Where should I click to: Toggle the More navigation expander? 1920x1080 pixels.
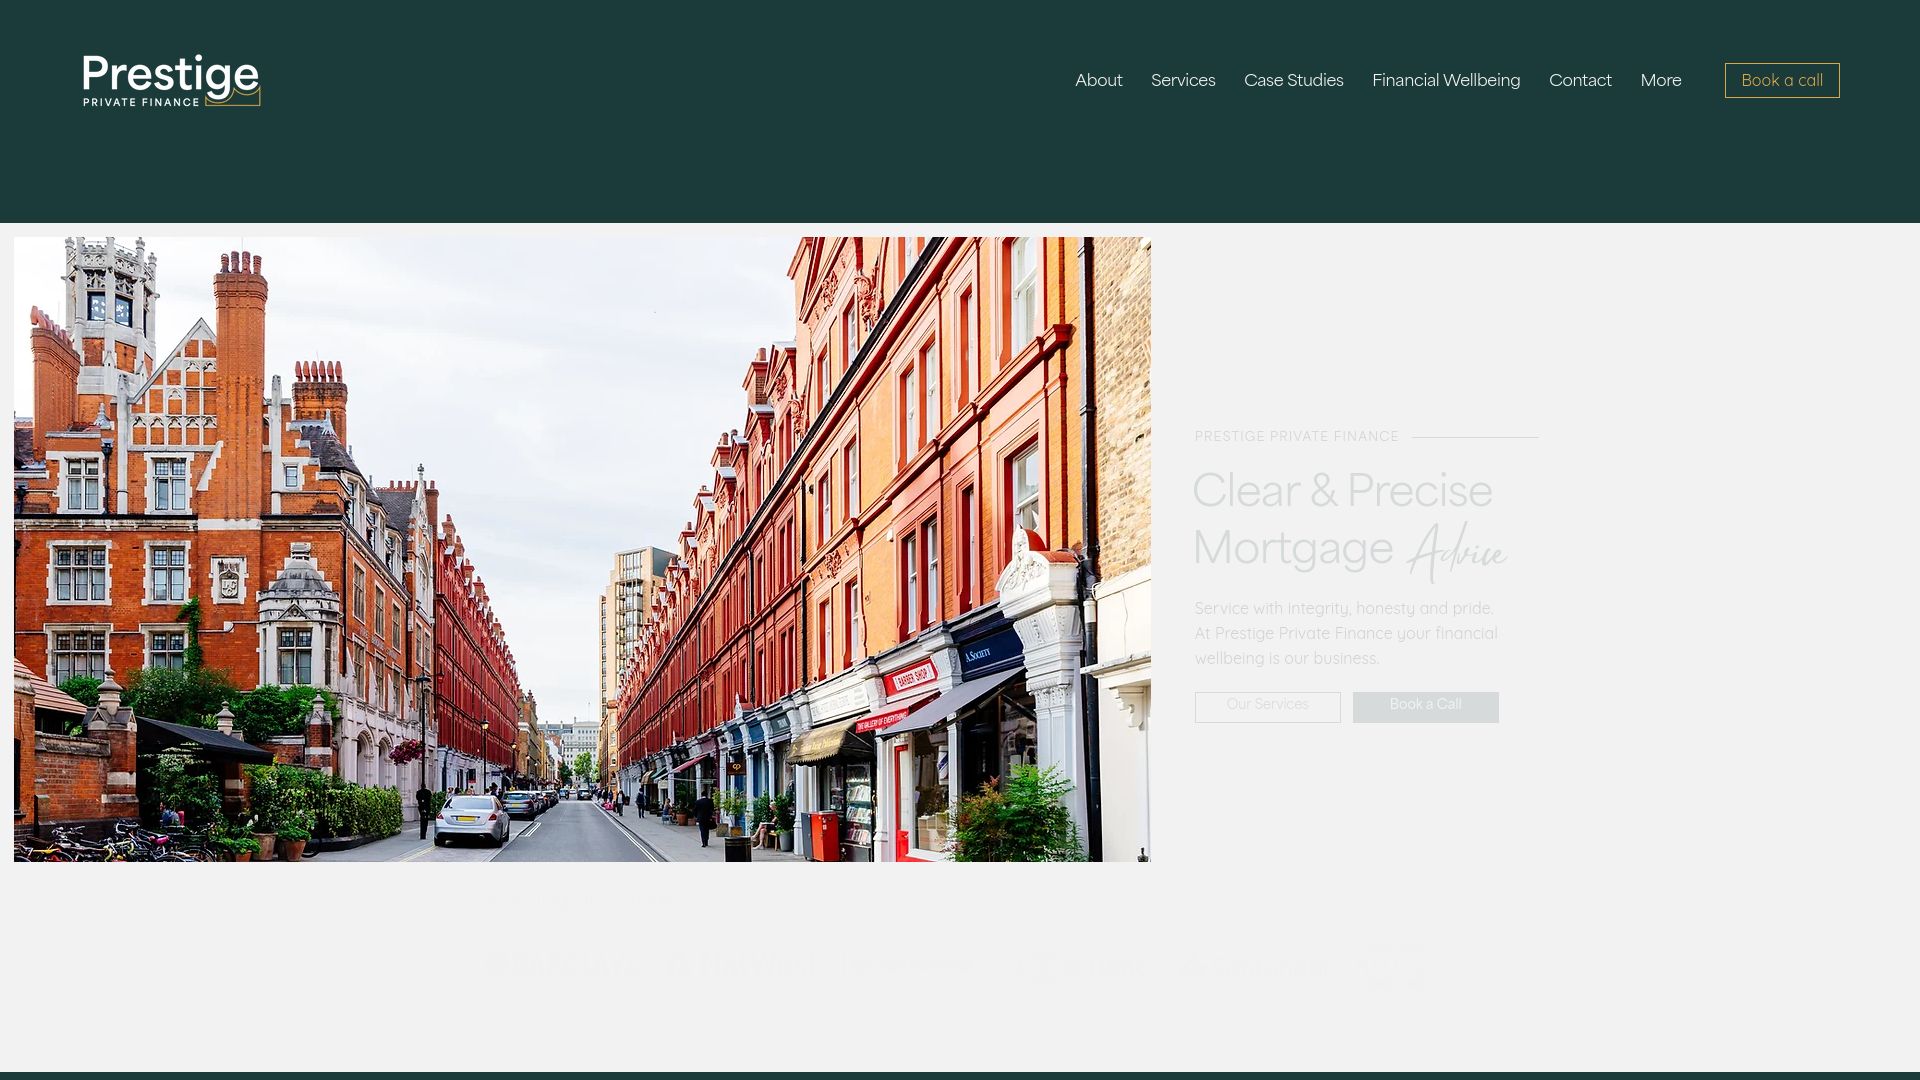(x=1660, y=79)
